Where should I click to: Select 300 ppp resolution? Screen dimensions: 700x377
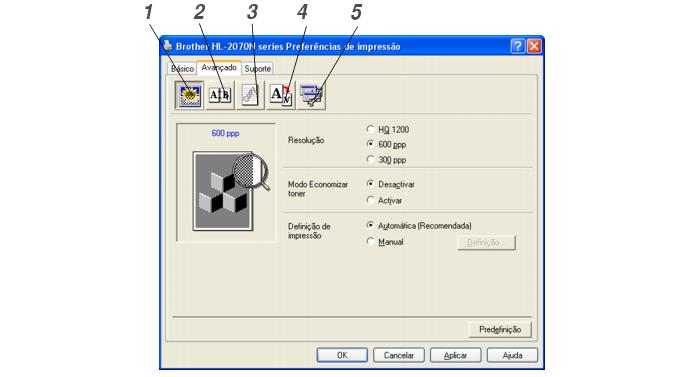386,159
